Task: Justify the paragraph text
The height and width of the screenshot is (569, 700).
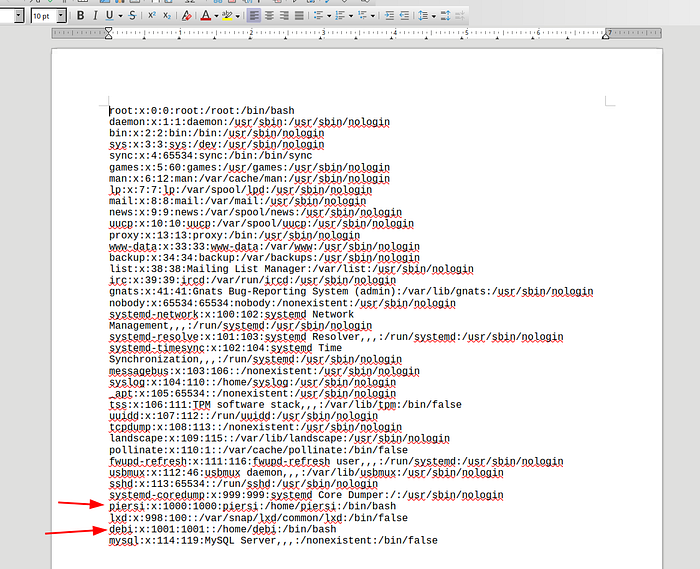Action: [x=299, y=16]
